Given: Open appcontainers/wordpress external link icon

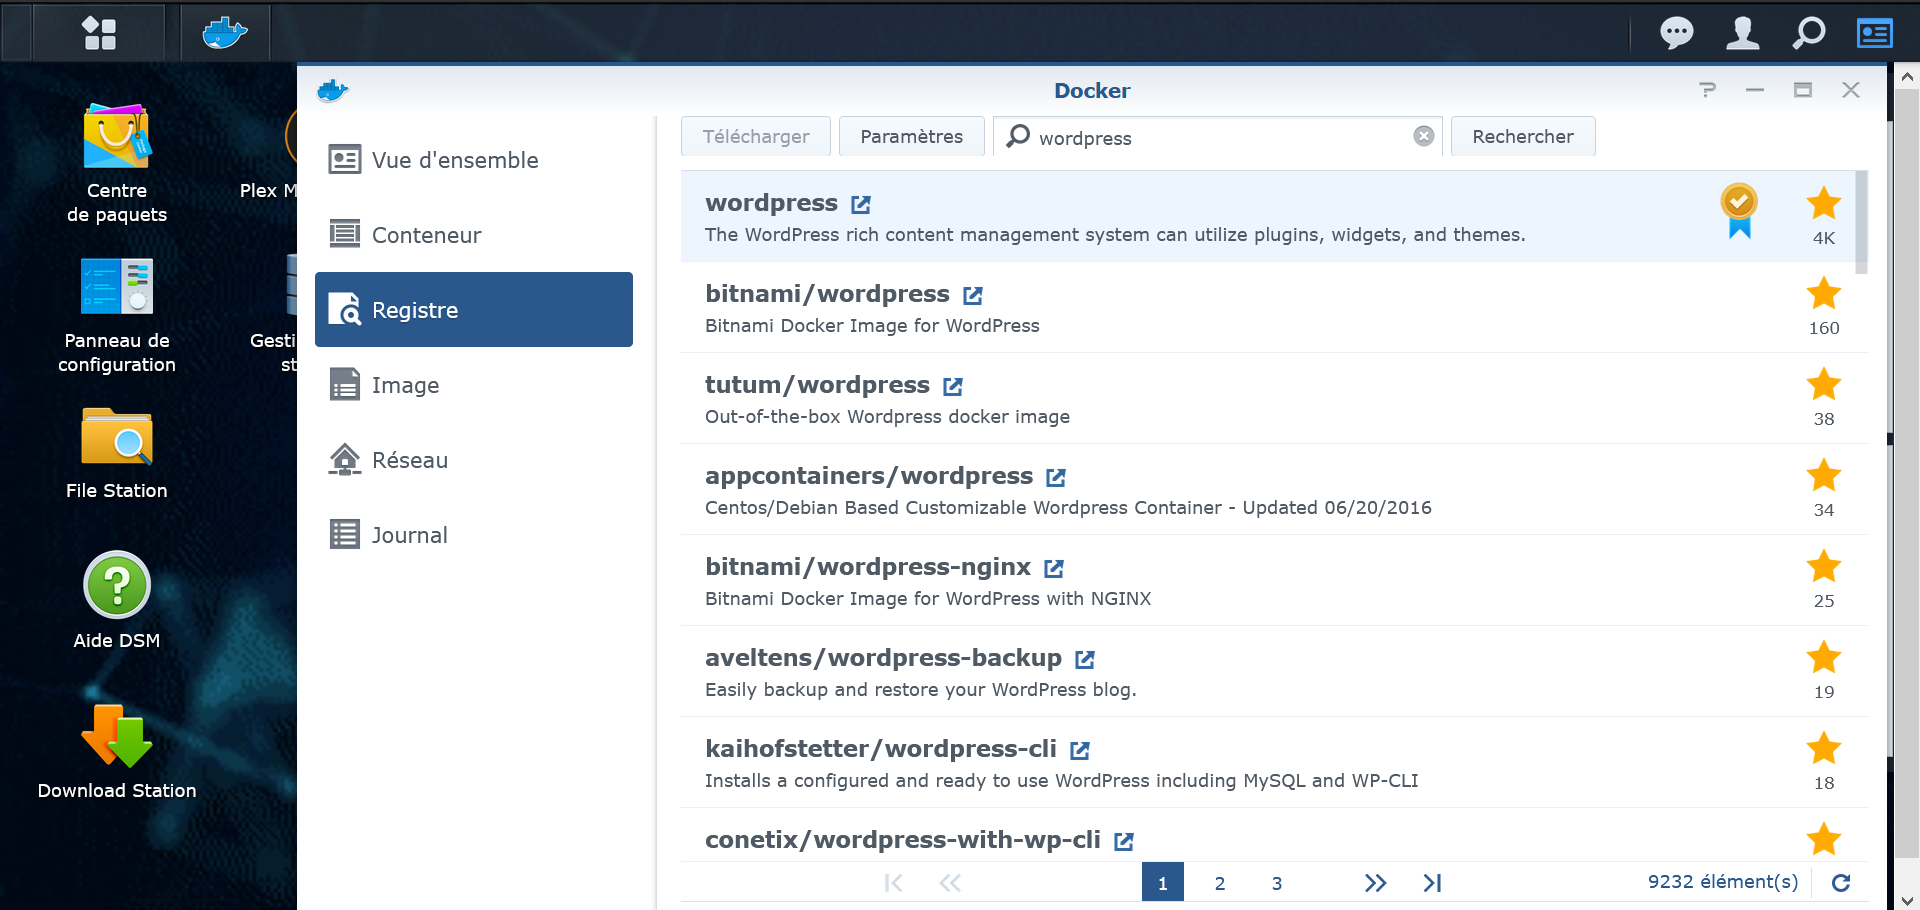Looking at the screenshot, I should pyautogui.click(x=1056, y=477).
